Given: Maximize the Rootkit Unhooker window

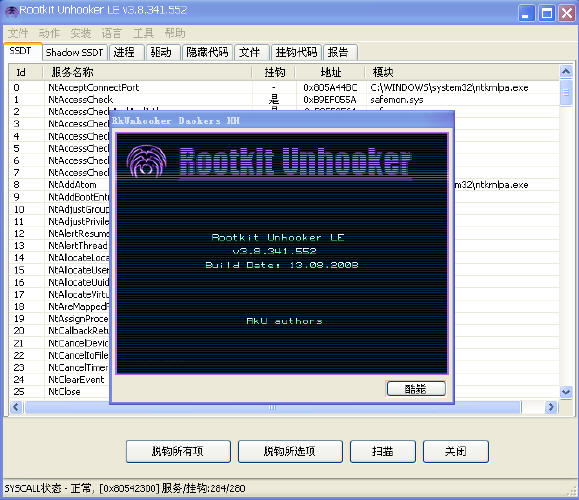Looking at the screenshot, I should pos(547,14).
